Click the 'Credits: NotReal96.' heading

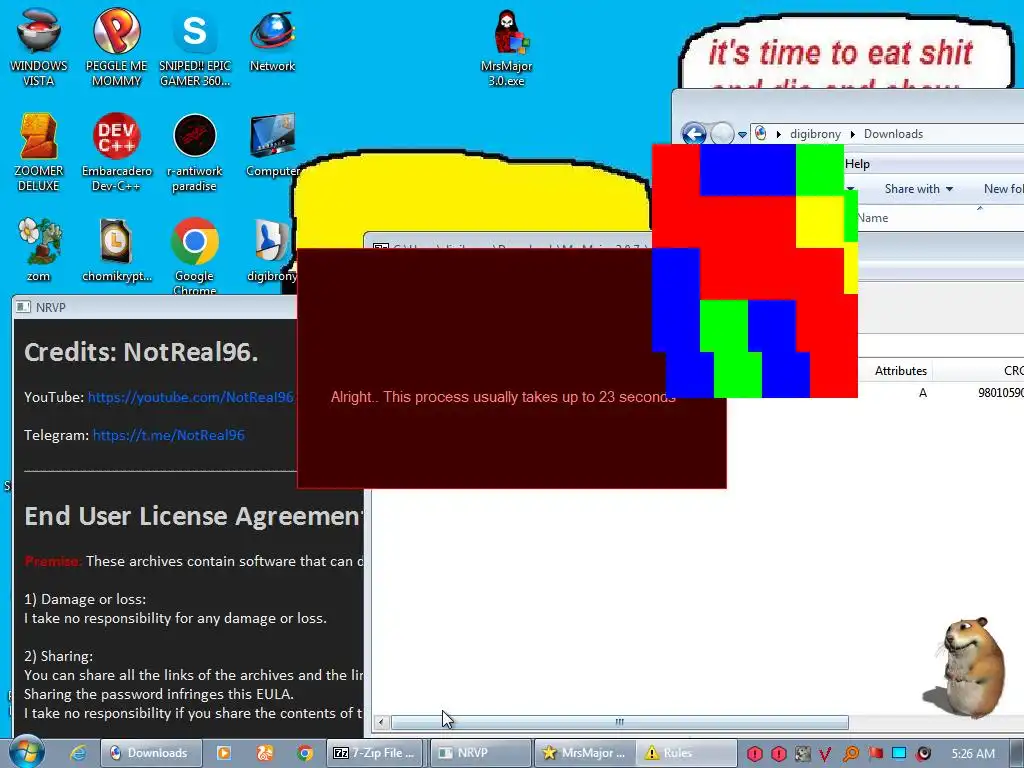tap(141, 352)
